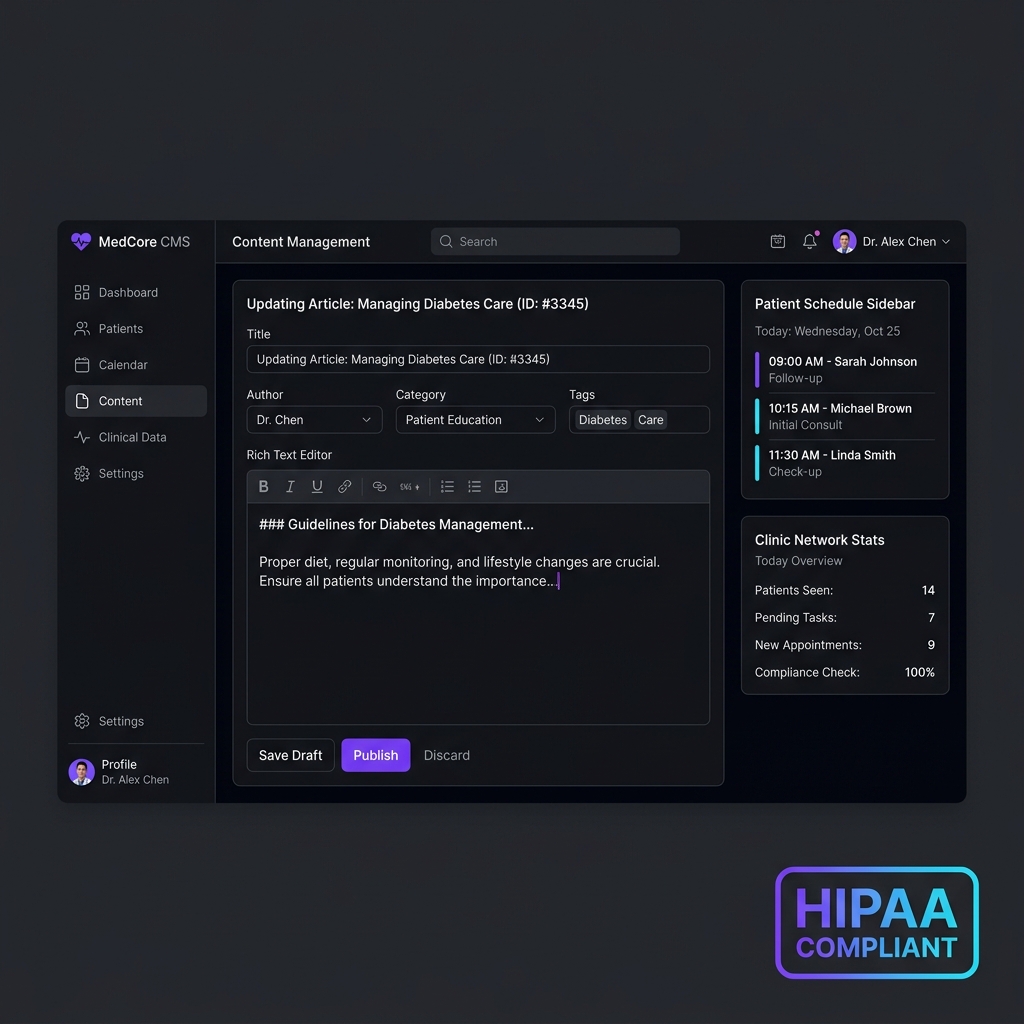Click the Compliance Check 100% value

[920, 673]
